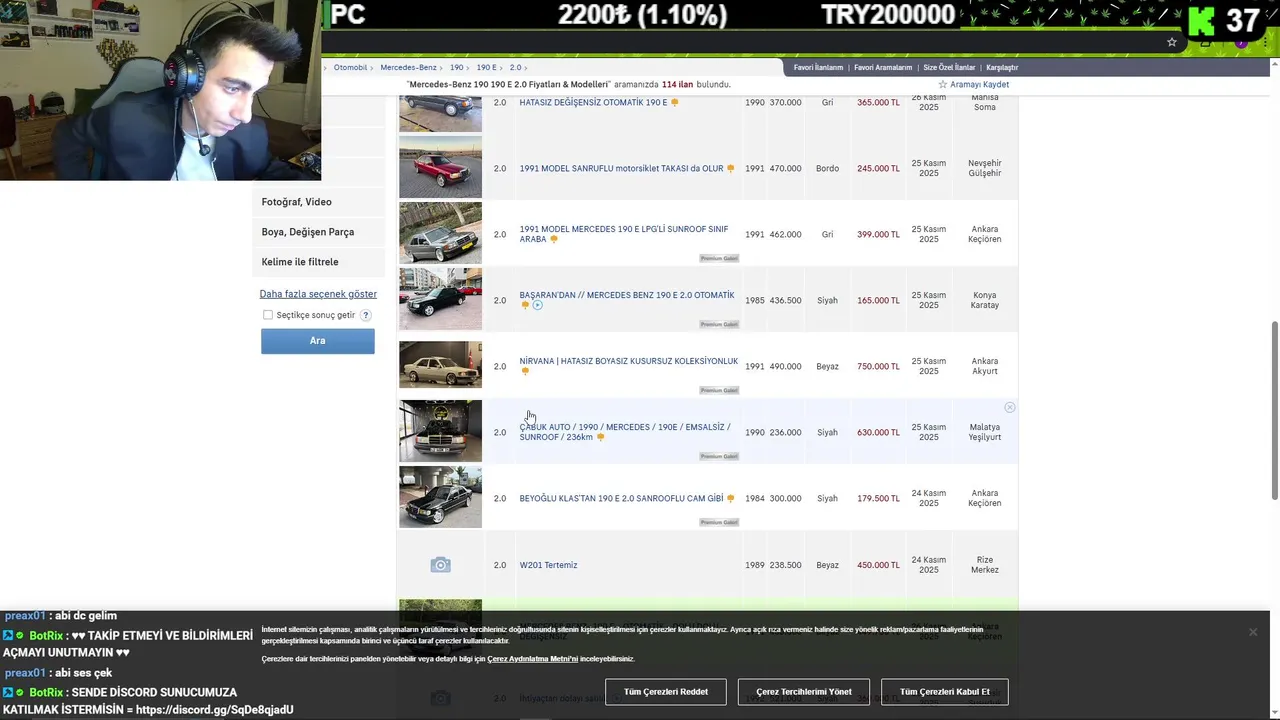Open Mercedes-Benz breadcrumb category

tap(408, 67)
